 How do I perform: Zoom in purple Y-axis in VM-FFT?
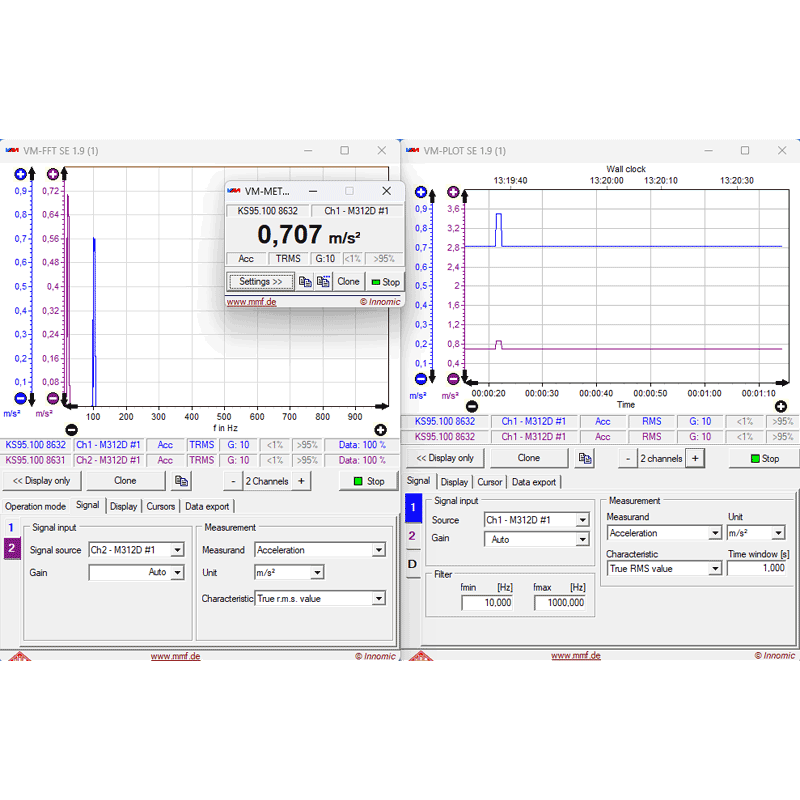tap(53, 174)
